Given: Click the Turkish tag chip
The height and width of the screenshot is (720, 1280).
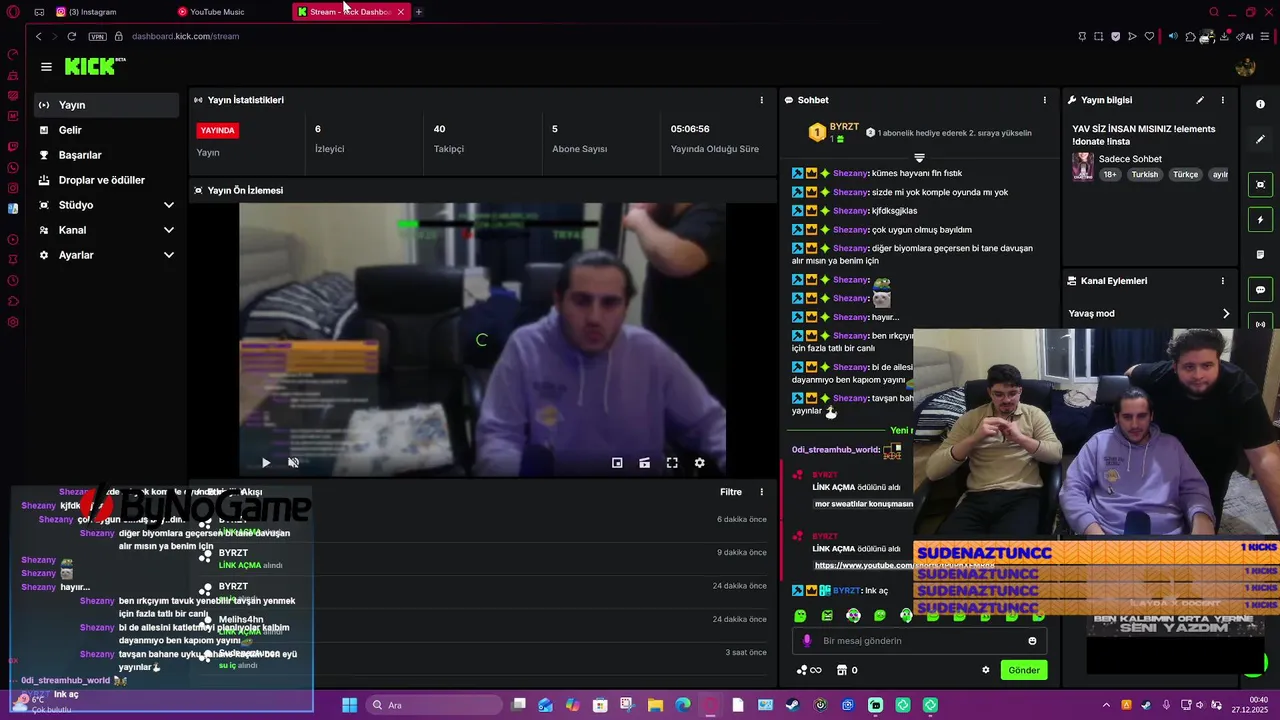Looking at the screenshot, I should click(1144, 174).
